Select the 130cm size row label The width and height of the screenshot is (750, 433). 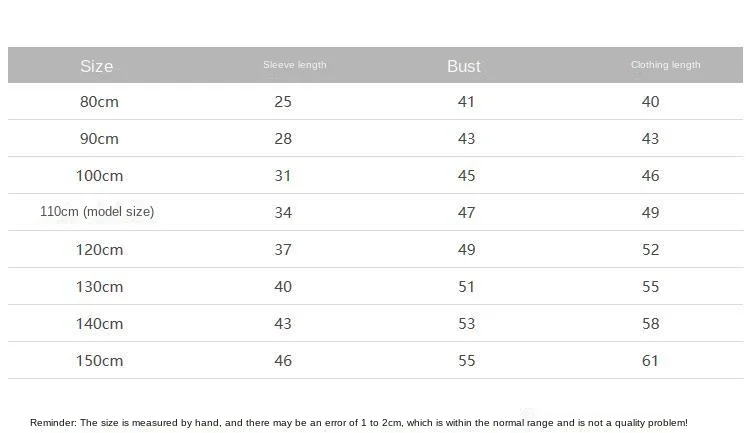point(99,287)
